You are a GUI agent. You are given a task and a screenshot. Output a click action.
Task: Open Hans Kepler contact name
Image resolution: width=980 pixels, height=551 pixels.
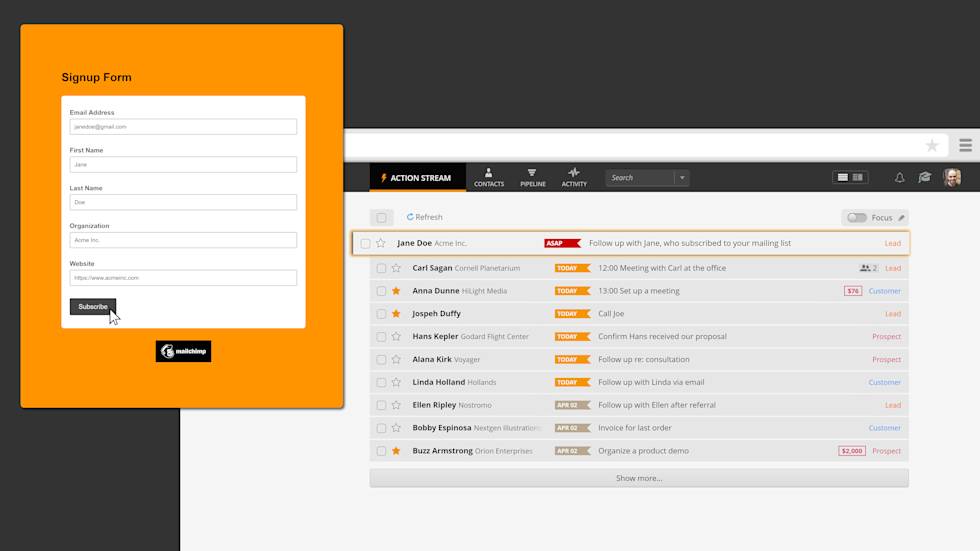pos(435,336)
